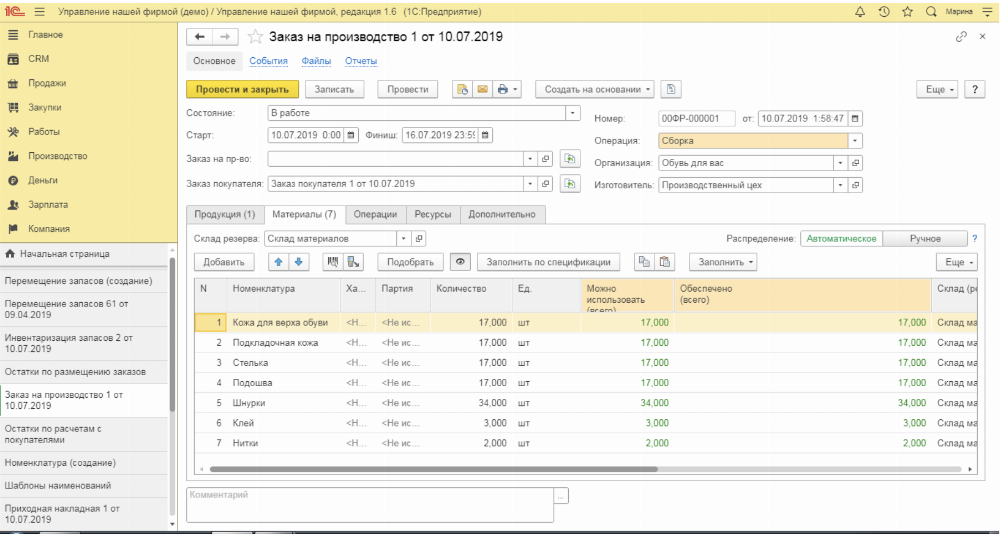Open Деньги section in sidebar
This screenshot has width=1000, height=536.
(x=42, y=180)
